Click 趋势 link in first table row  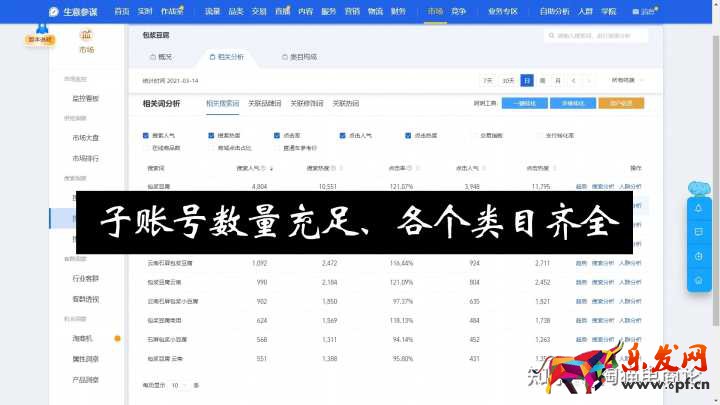[x=581, y=186]
